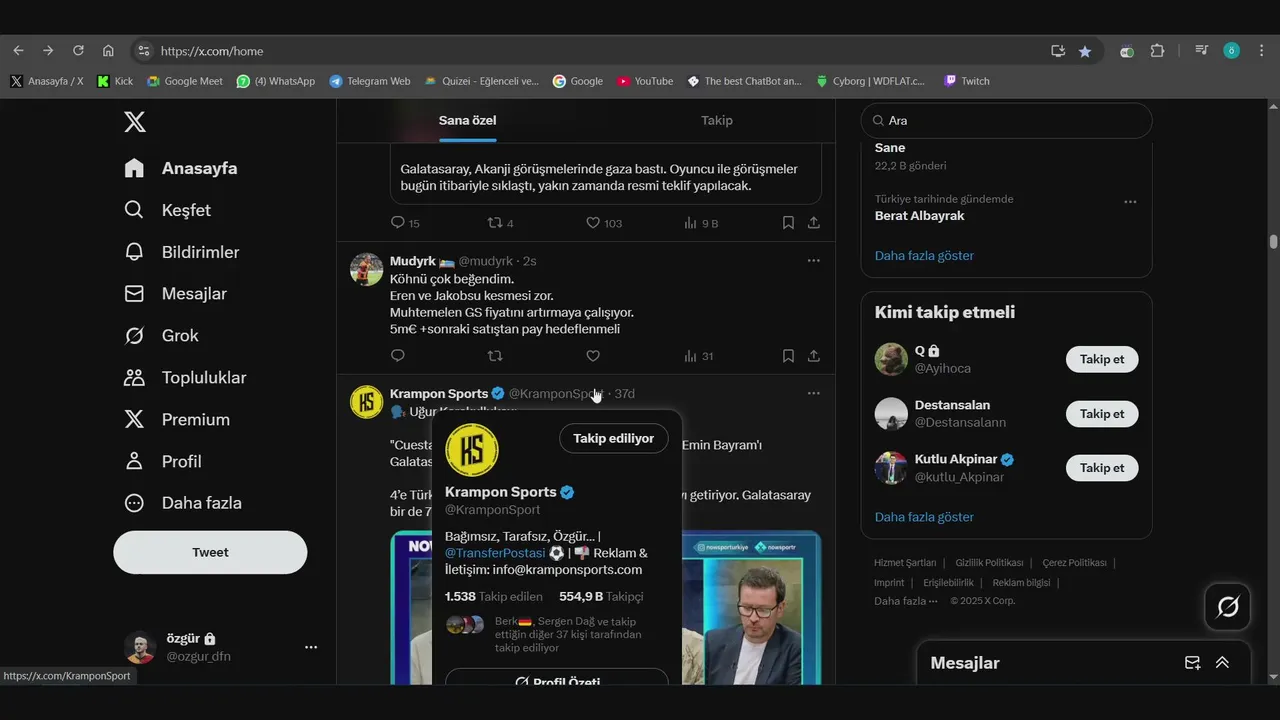Open Grok from the sidebar
This screenshot has height=720, width=1280.
click(x=161, y=336)
